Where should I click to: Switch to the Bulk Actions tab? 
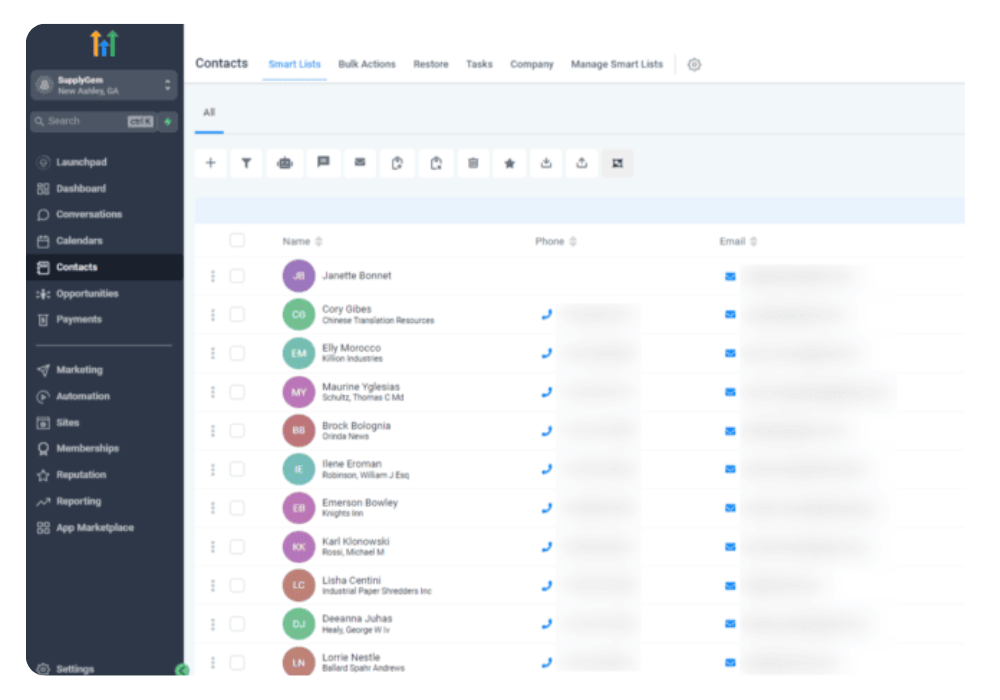click(367, 64)
